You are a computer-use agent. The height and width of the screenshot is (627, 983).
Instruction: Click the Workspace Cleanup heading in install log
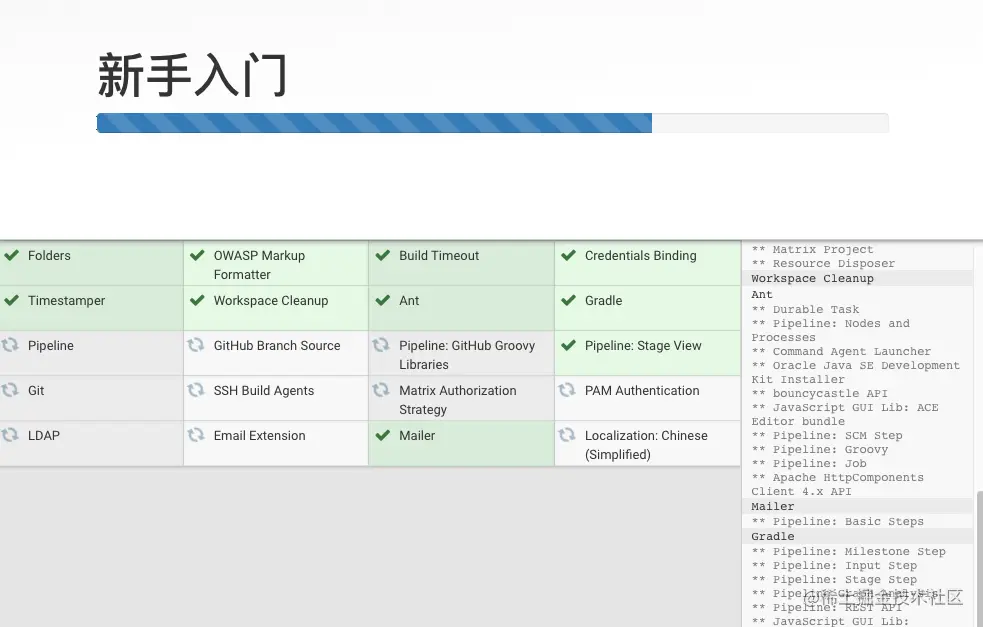pos(812,278)
